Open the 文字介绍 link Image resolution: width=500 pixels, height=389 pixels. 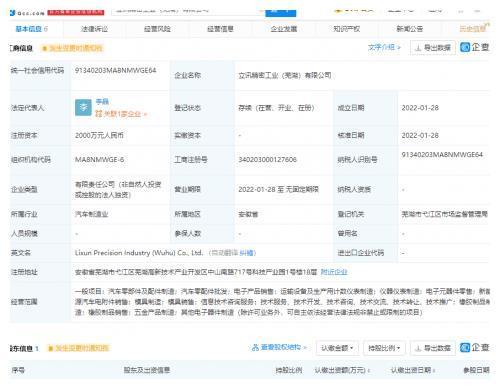click(x=384, y=47)
